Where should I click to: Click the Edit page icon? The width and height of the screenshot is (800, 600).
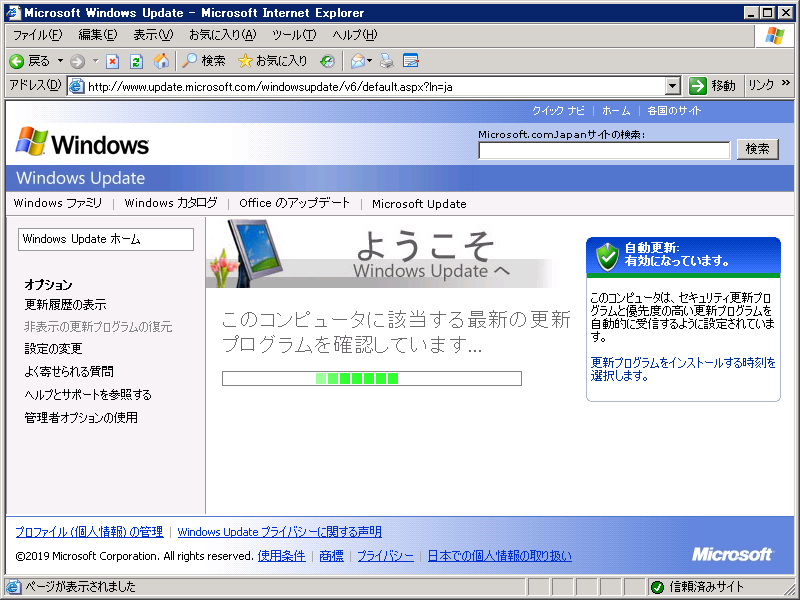pyautogui.click(x=411, y=61)
